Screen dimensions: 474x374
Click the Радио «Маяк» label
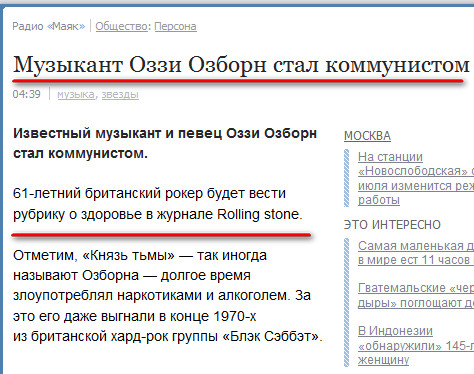(x=49, y=26)
